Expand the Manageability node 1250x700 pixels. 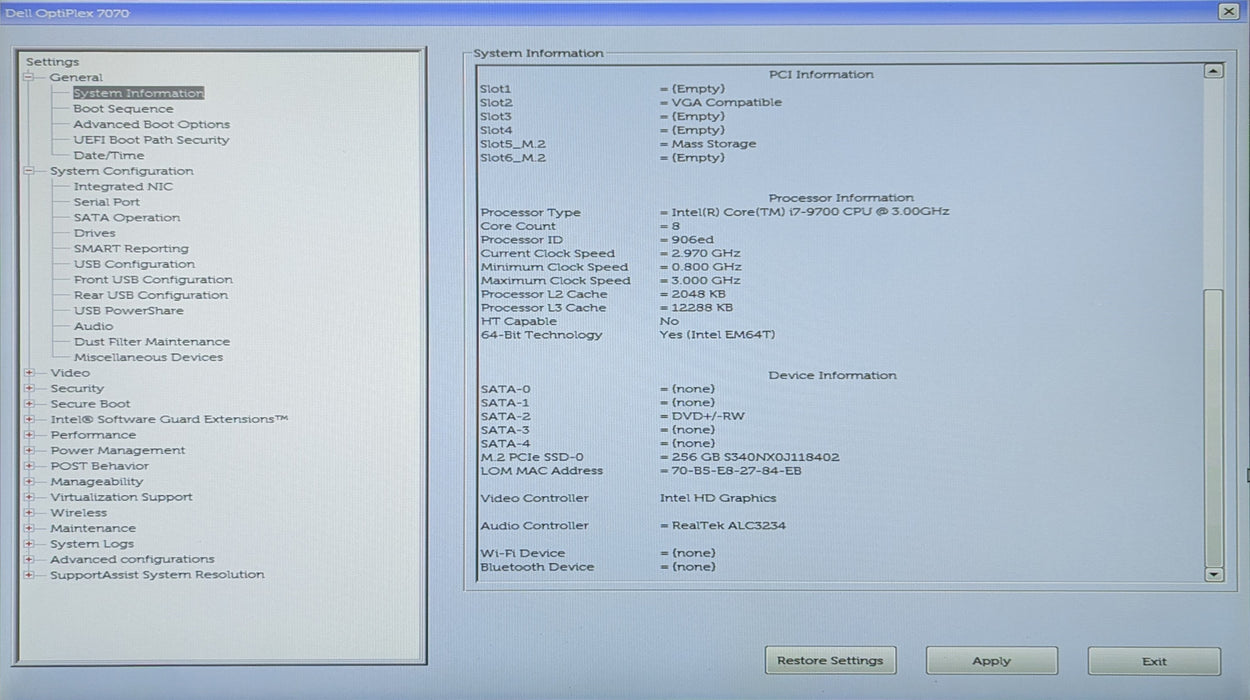pyautogui.click(x=30, y=481)
